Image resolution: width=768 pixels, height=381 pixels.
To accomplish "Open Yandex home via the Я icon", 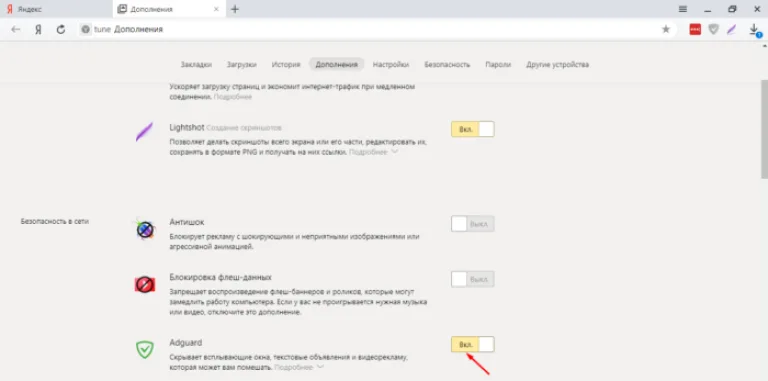I will pyautogui.click(x=38, y=29).
